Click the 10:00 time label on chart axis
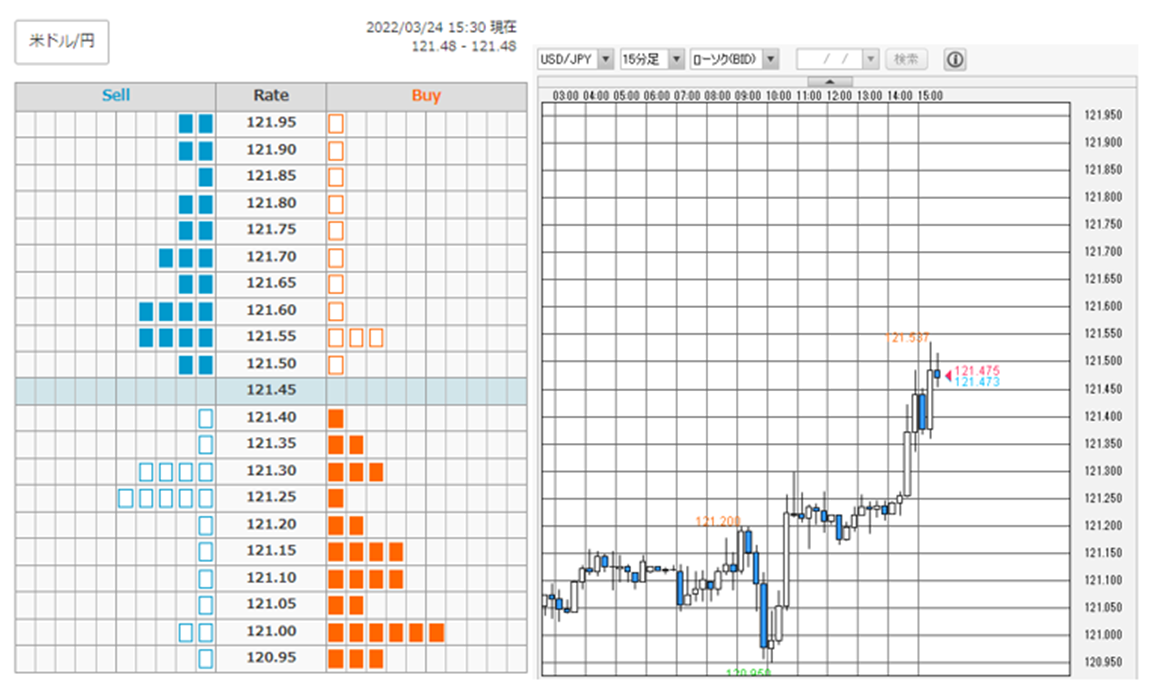Image resolution: width=1154 pixels, height=692 pixels. tap(778, 96)
